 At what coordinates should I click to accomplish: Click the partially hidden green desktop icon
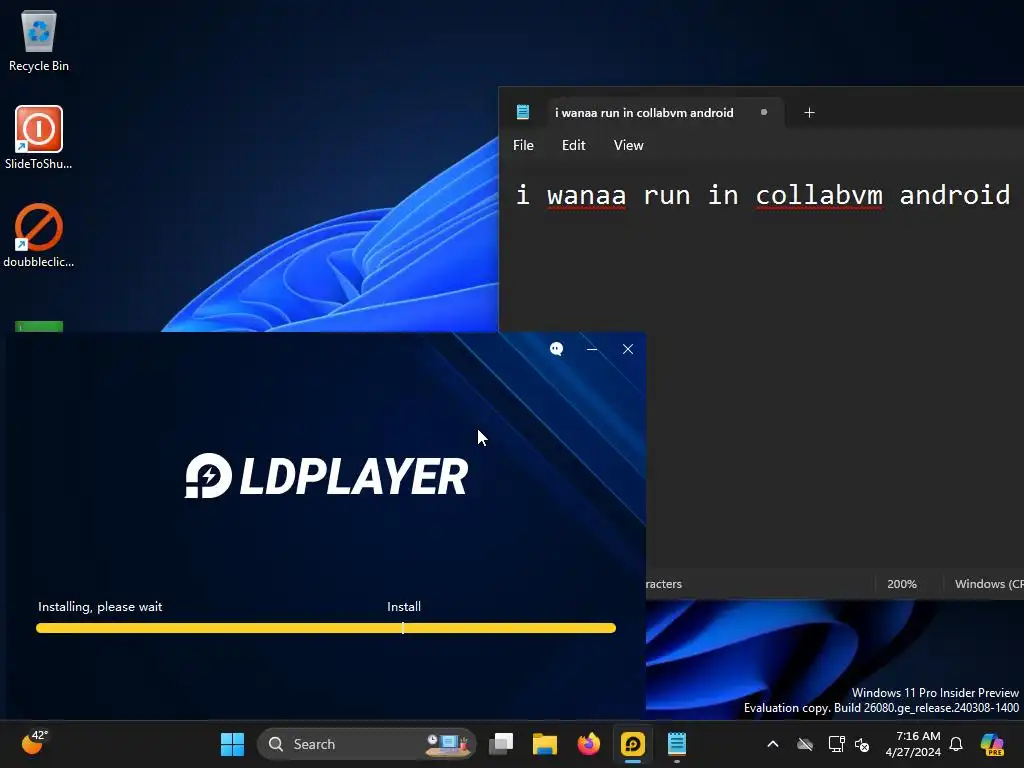tap(39, 326)
